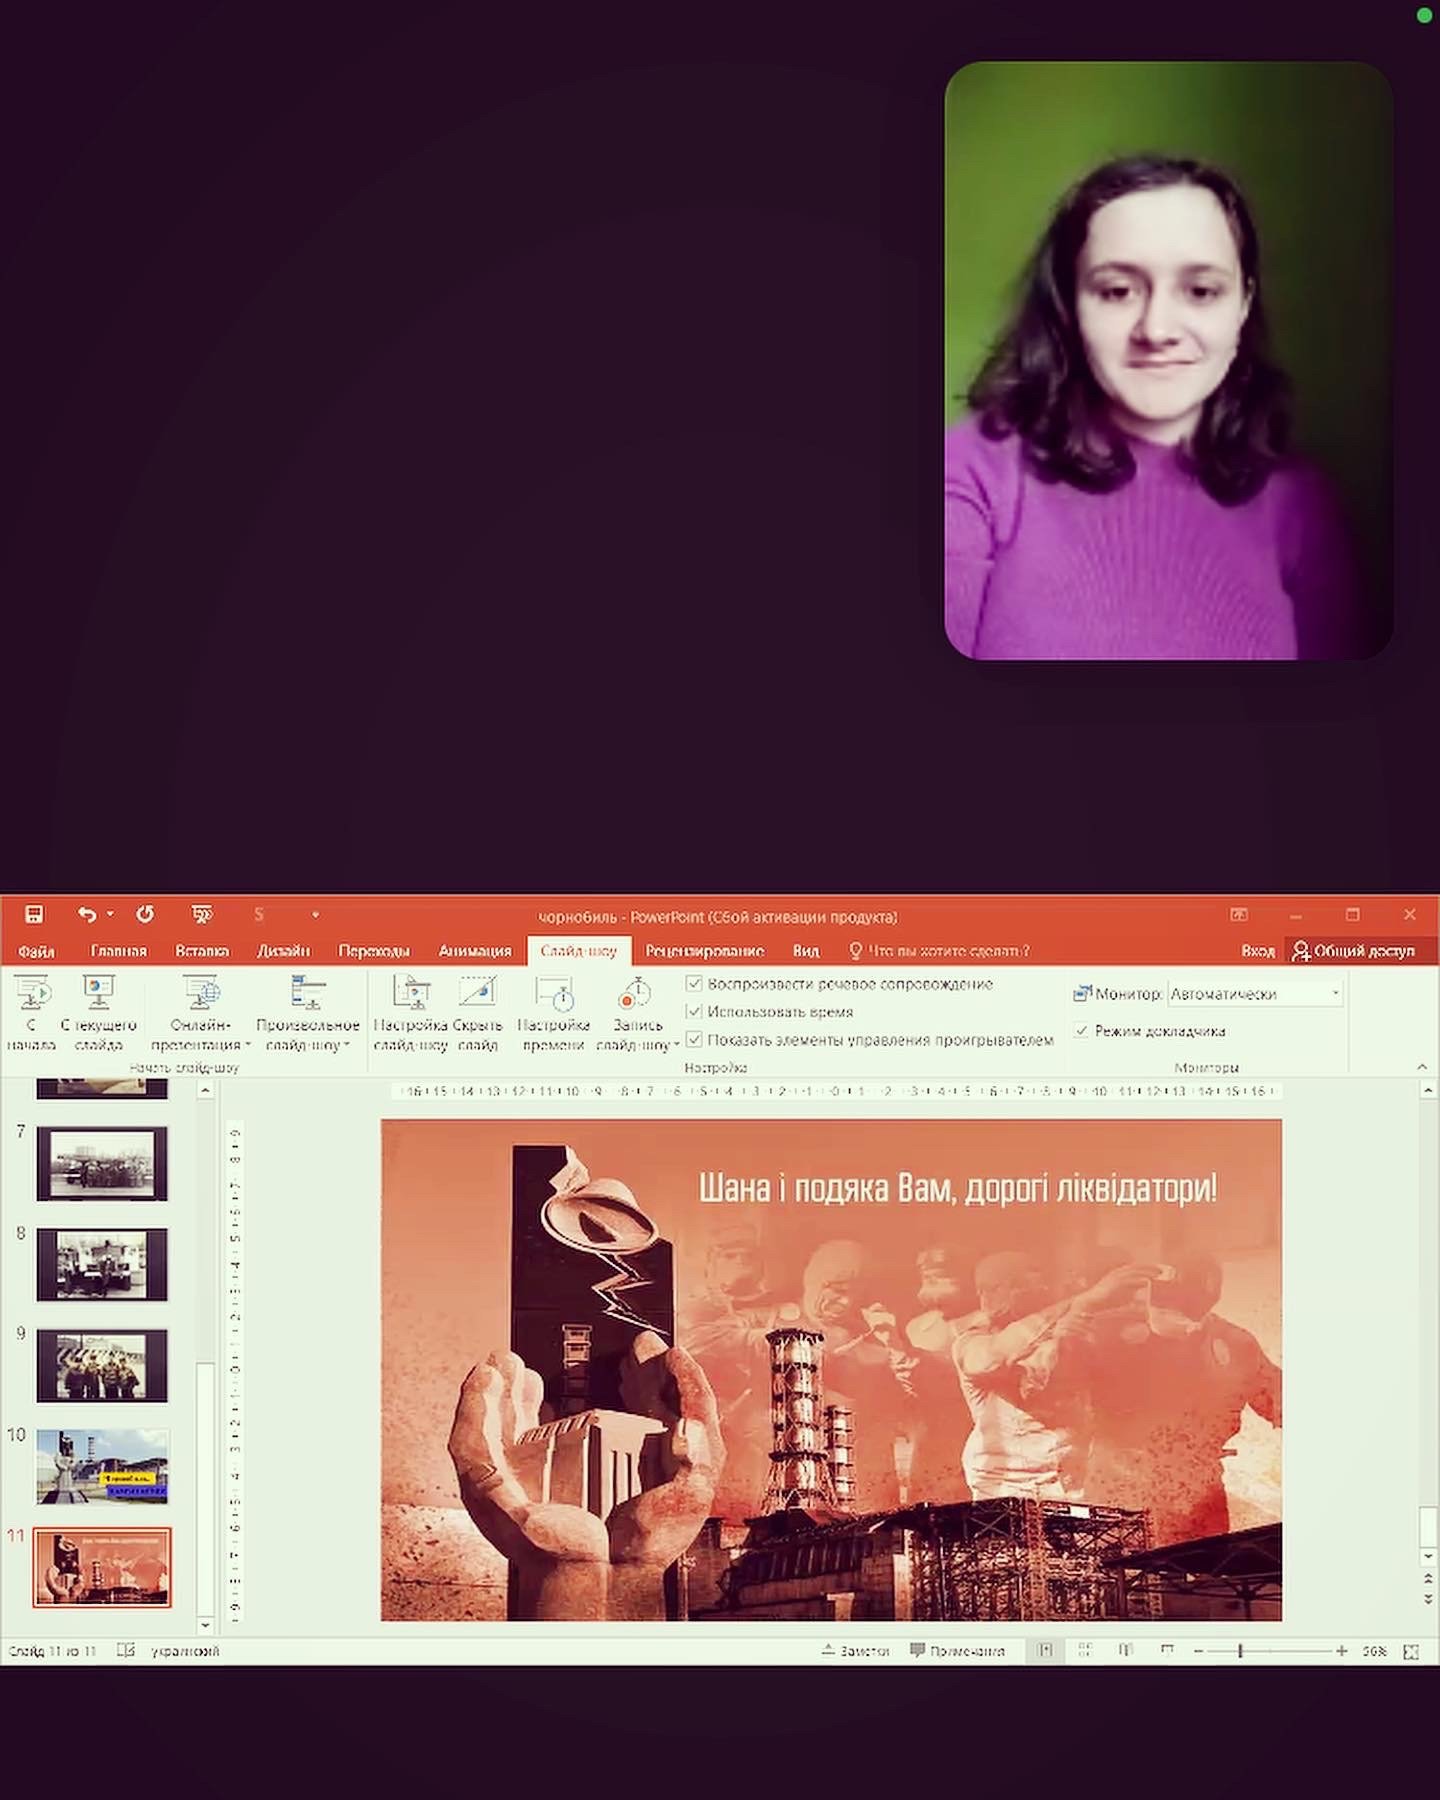Click slide editor scroll up arrow
Viewport: 1440px width, 1800px height.
pos(1428,1091)
